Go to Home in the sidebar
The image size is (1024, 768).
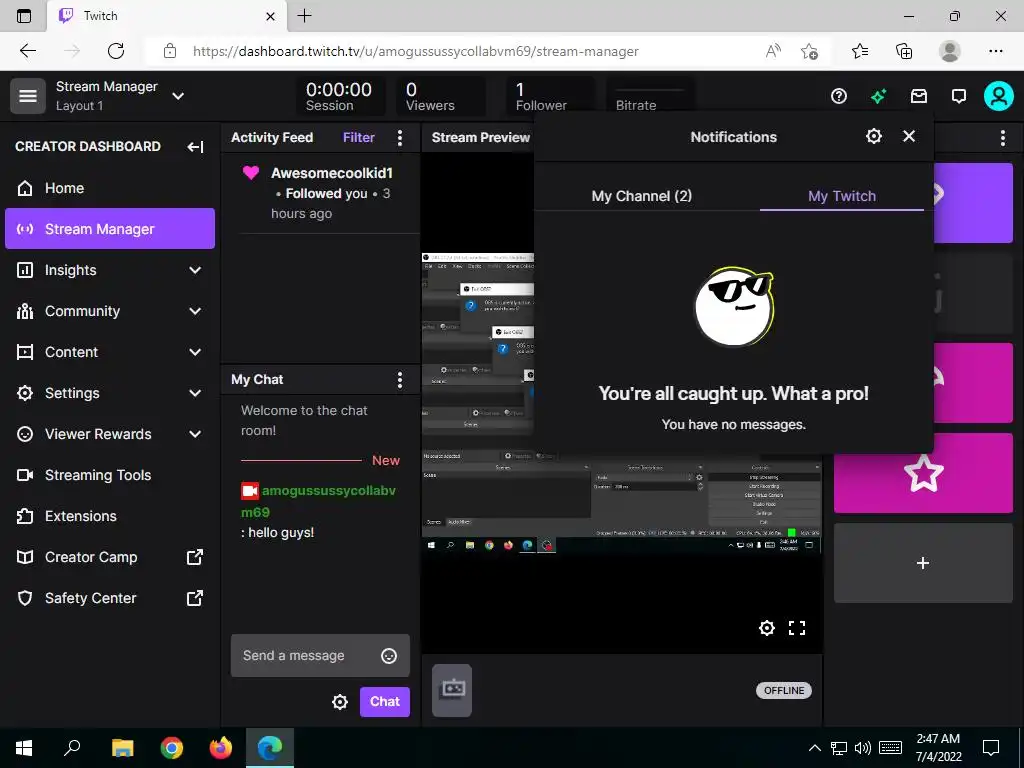click(x=110, y=188)
